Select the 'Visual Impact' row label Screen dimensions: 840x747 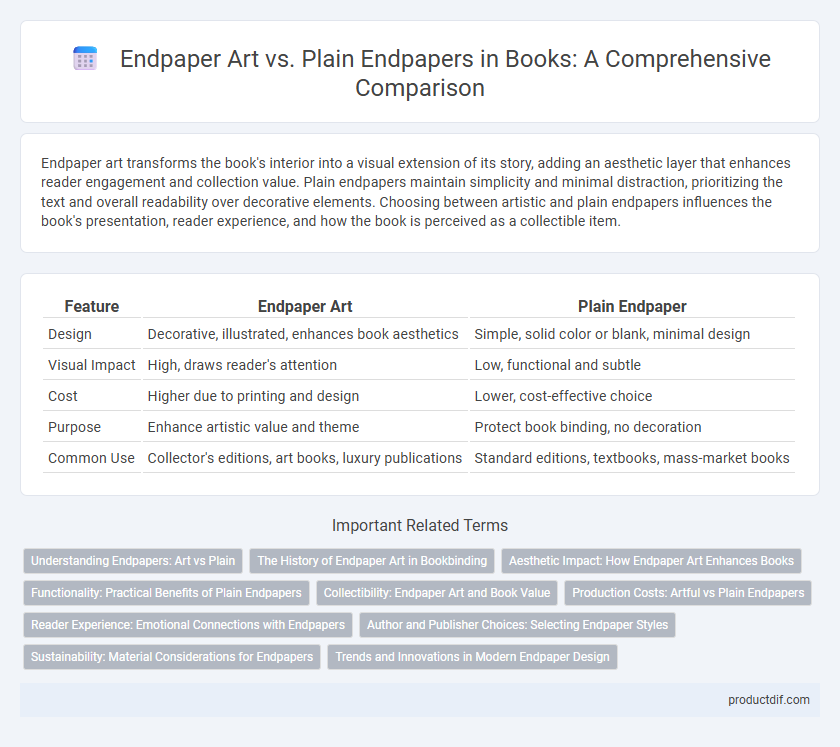click(x=92, y=365)
